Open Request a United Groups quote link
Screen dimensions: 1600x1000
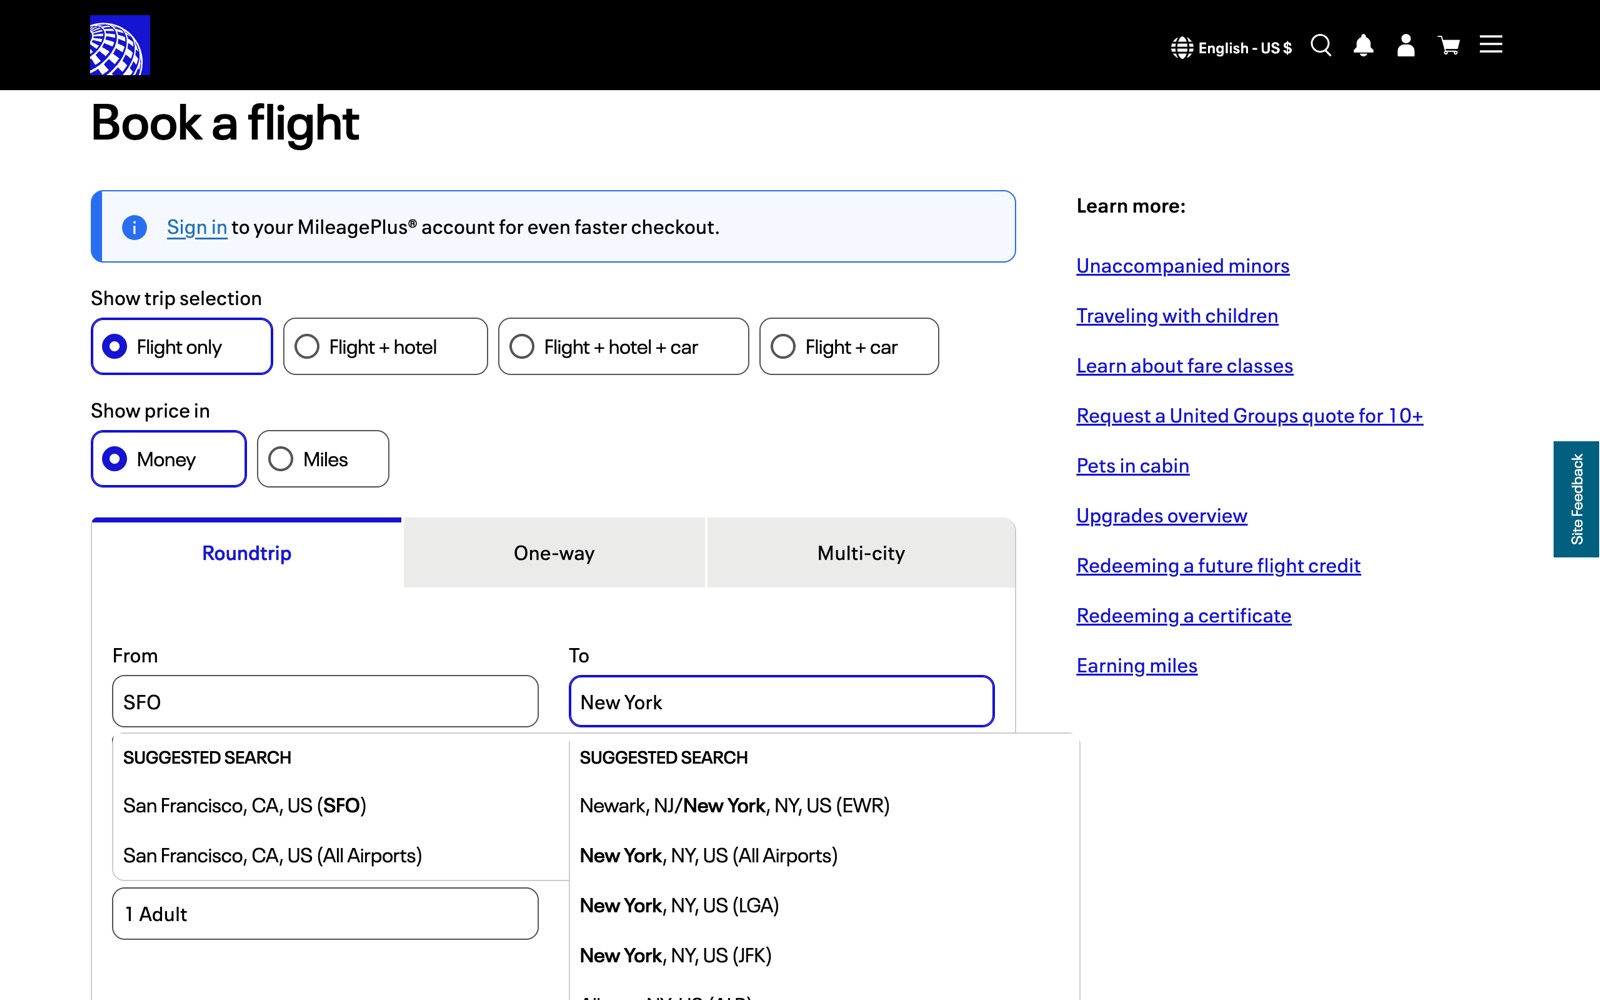pos(1250,416)
